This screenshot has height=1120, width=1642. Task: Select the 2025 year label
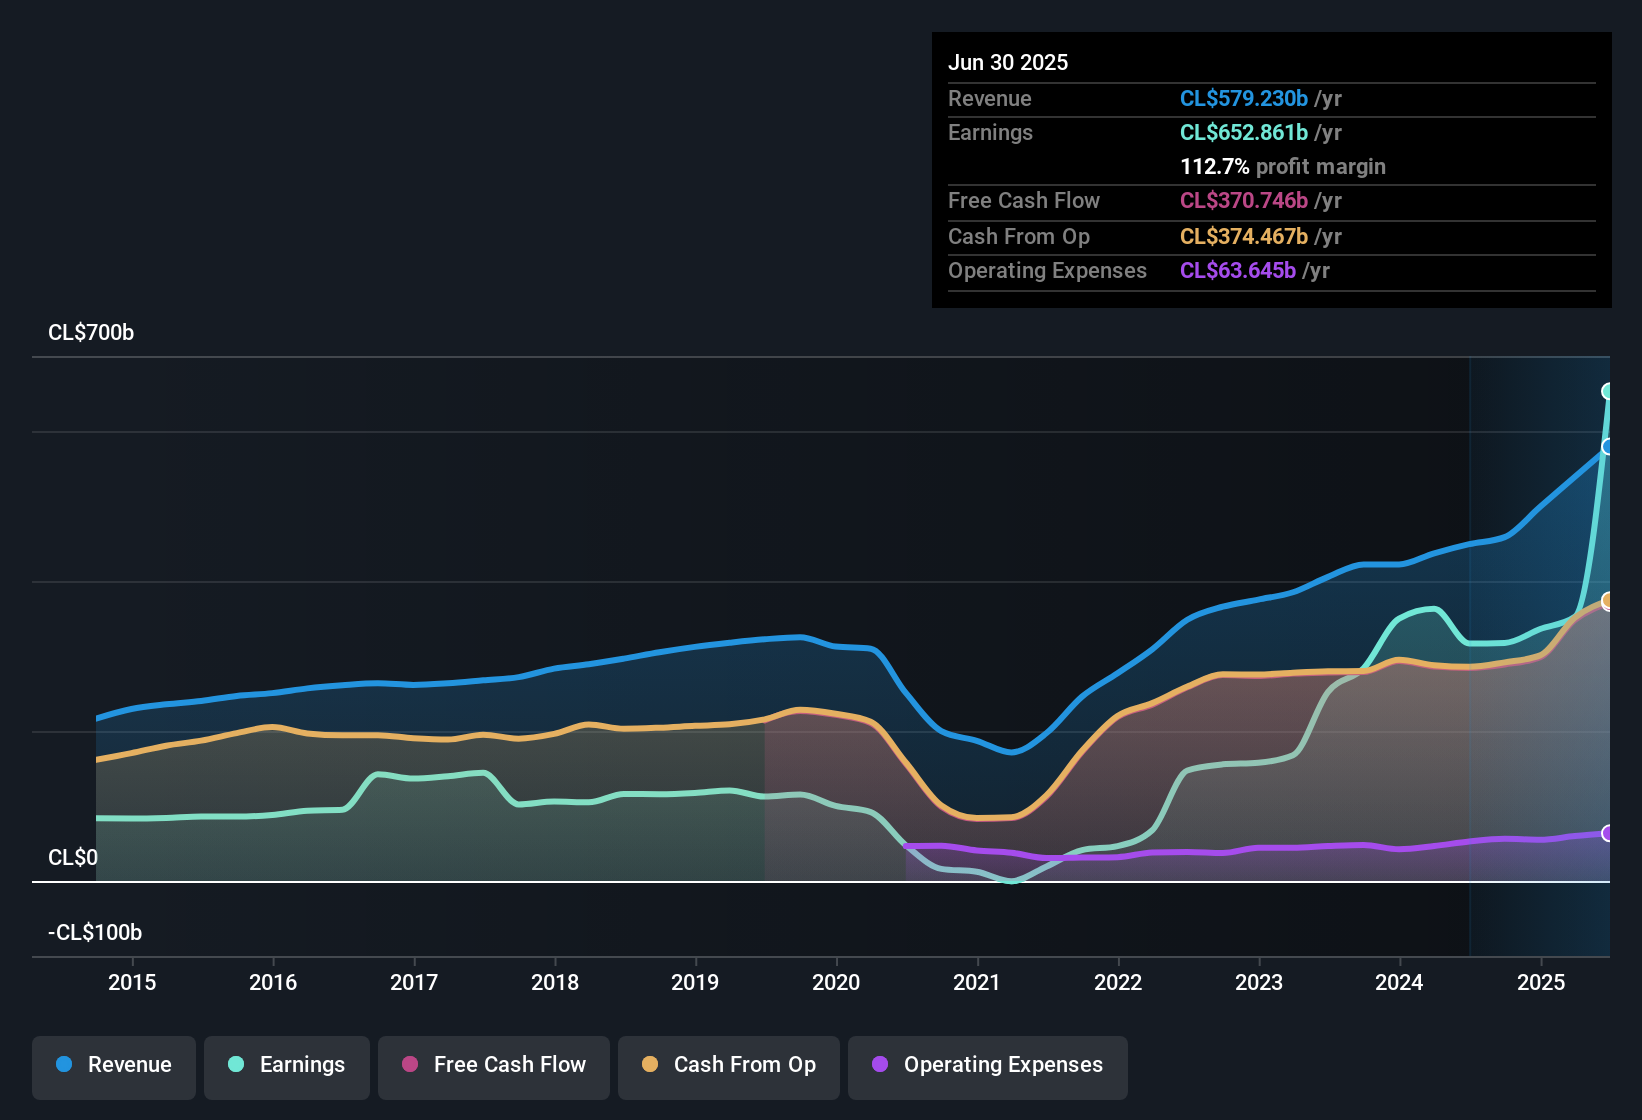point(1540,983)
